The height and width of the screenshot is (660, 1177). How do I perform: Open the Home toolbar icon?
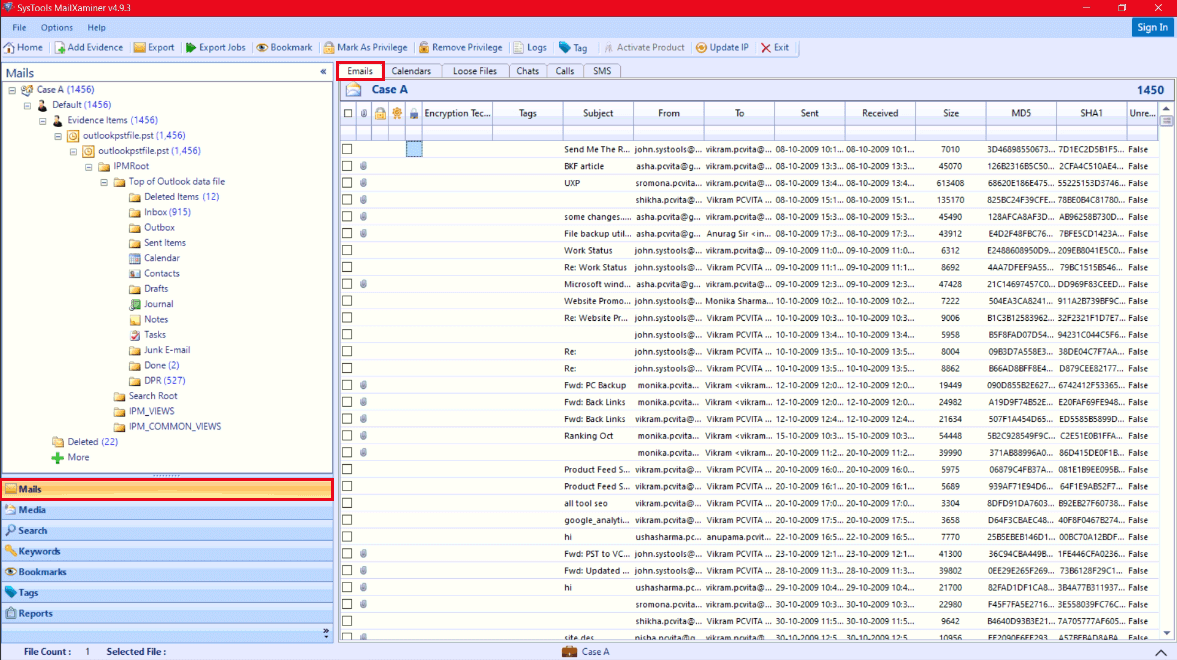tap(24, 47)
